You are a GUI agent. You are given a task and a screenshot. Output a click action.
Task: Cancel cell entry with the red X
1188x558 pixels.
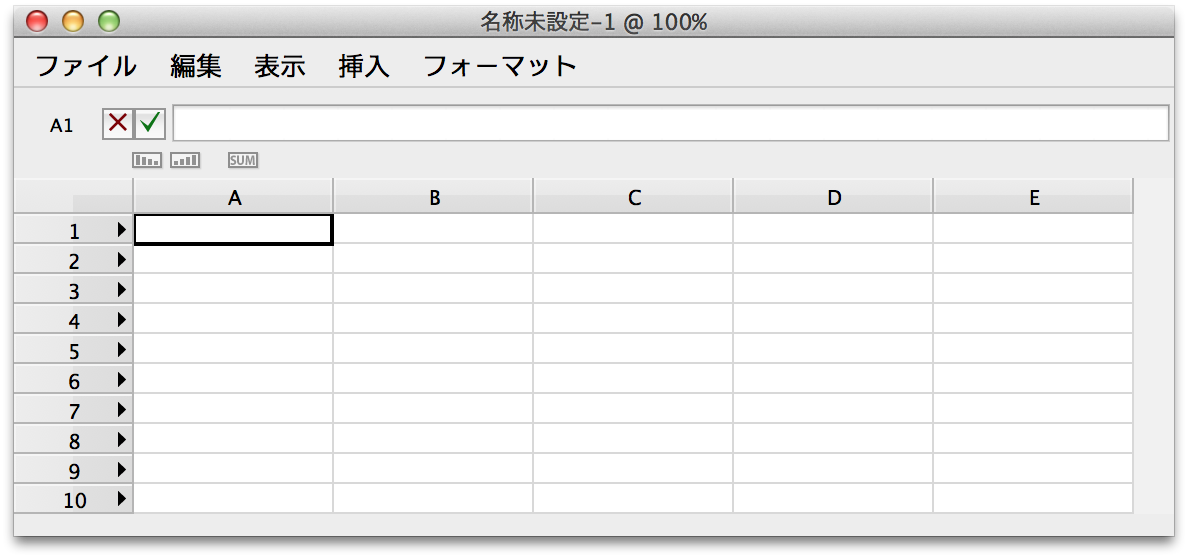click(118, 123)
